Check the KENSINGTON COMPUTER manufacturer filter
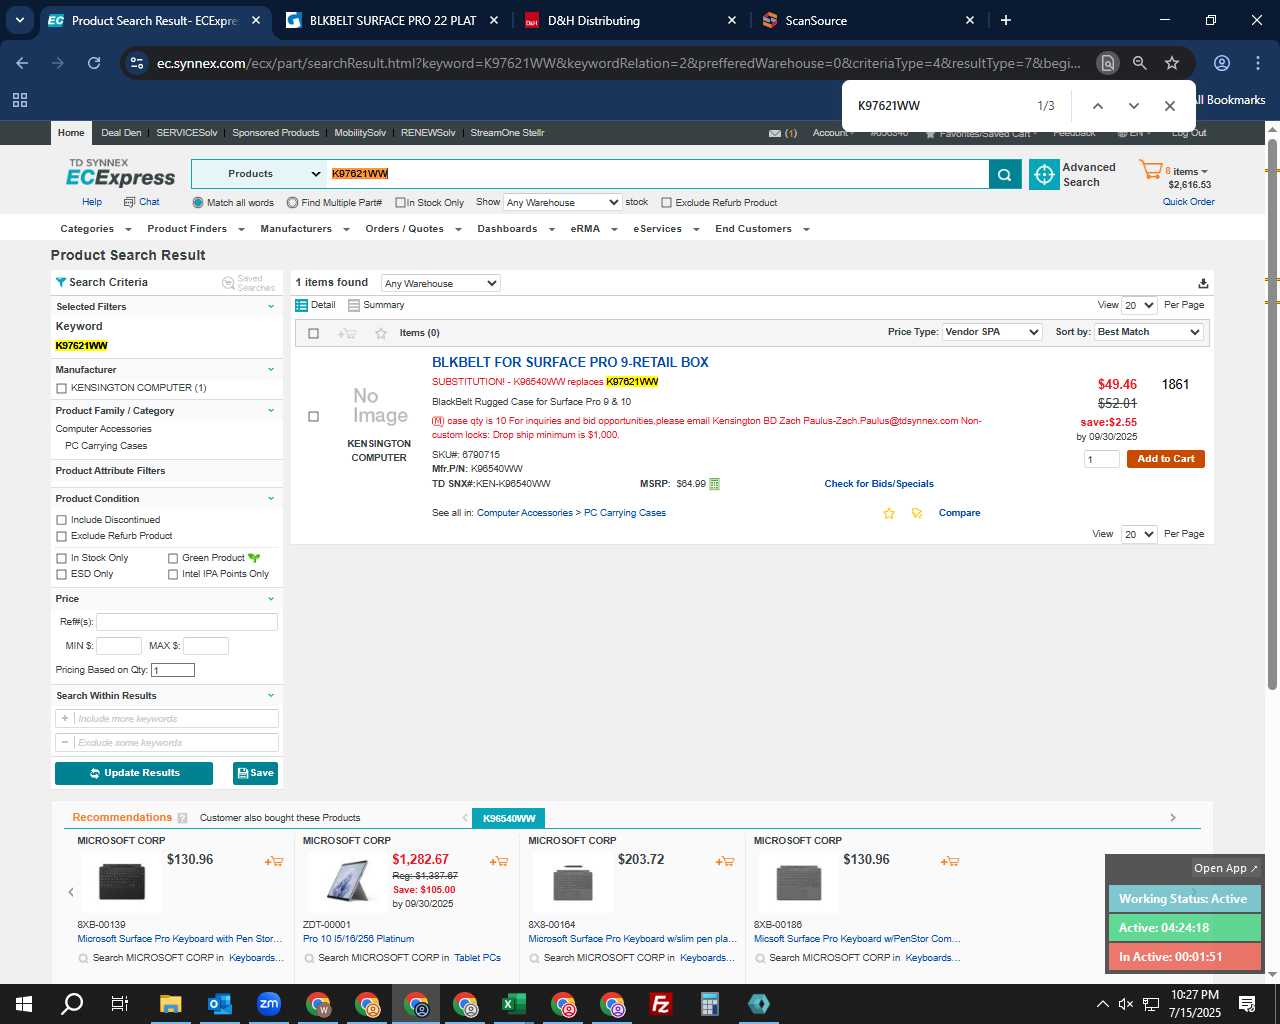 61,388
